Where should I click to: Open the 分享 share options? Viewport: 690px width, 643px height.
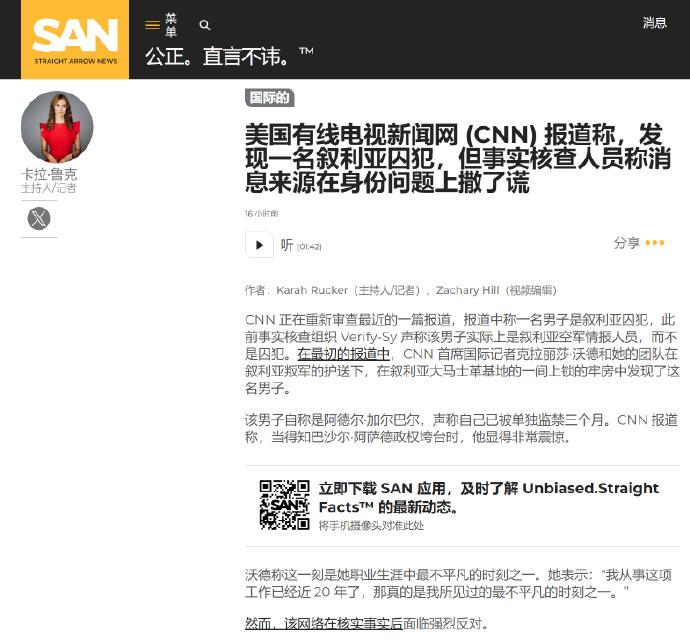tap(627, 243)
